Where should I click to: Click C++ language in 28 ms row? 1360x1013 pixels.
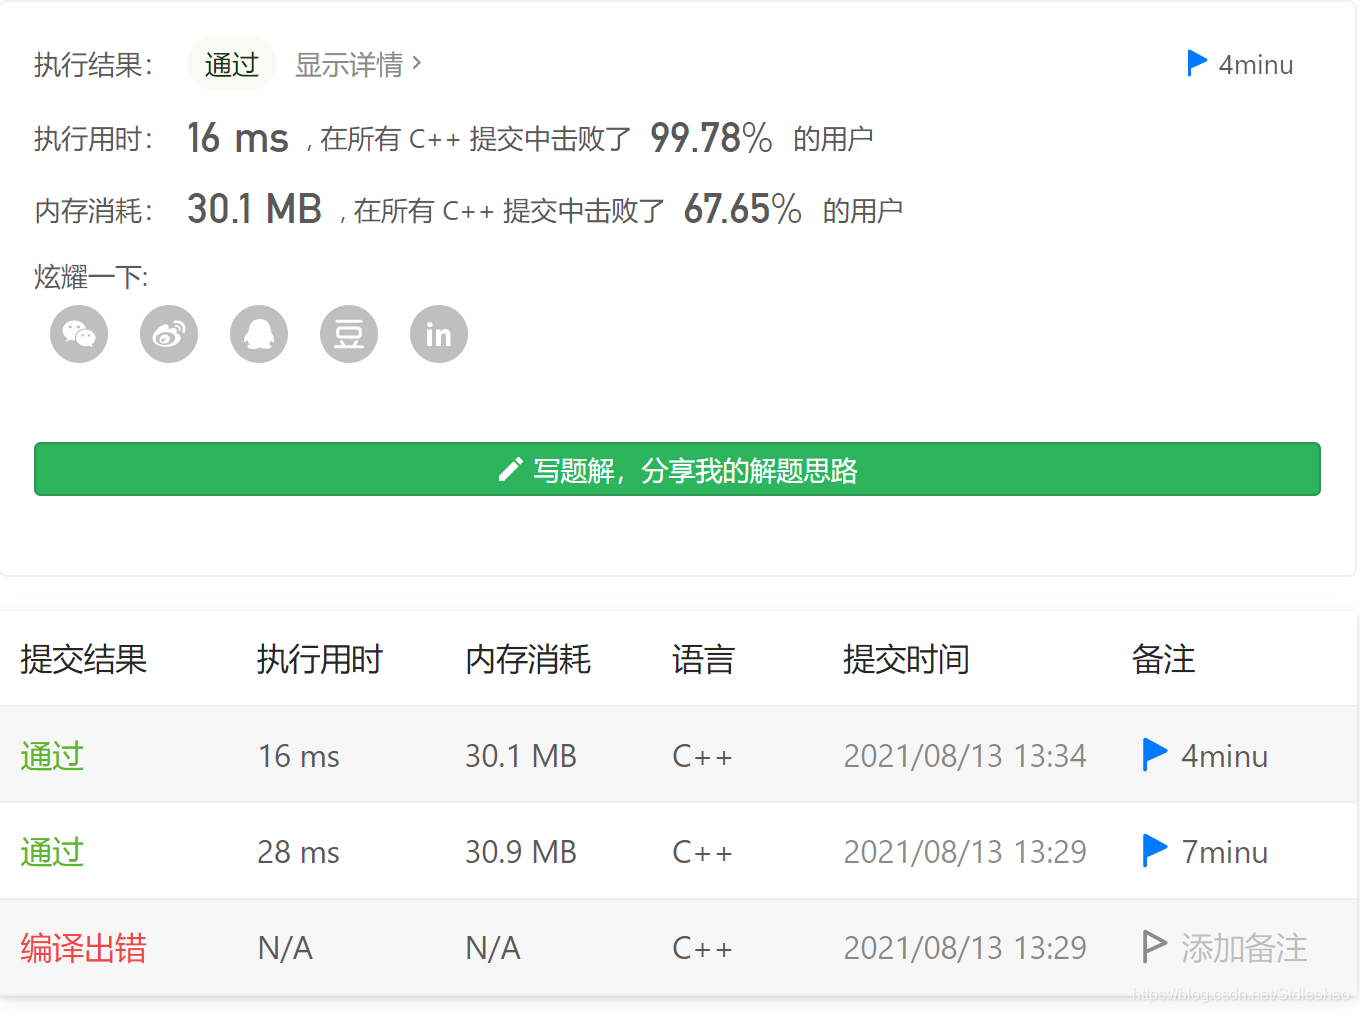click(x=702, y=852)
